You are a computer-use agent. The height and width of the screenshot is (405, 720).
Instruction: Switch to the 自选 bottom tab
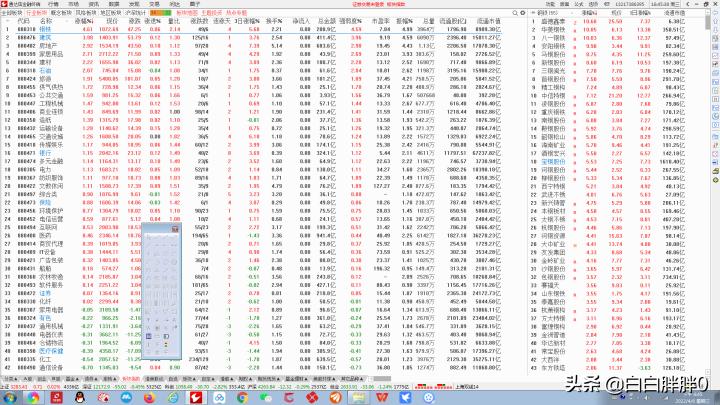click(173, 379)
